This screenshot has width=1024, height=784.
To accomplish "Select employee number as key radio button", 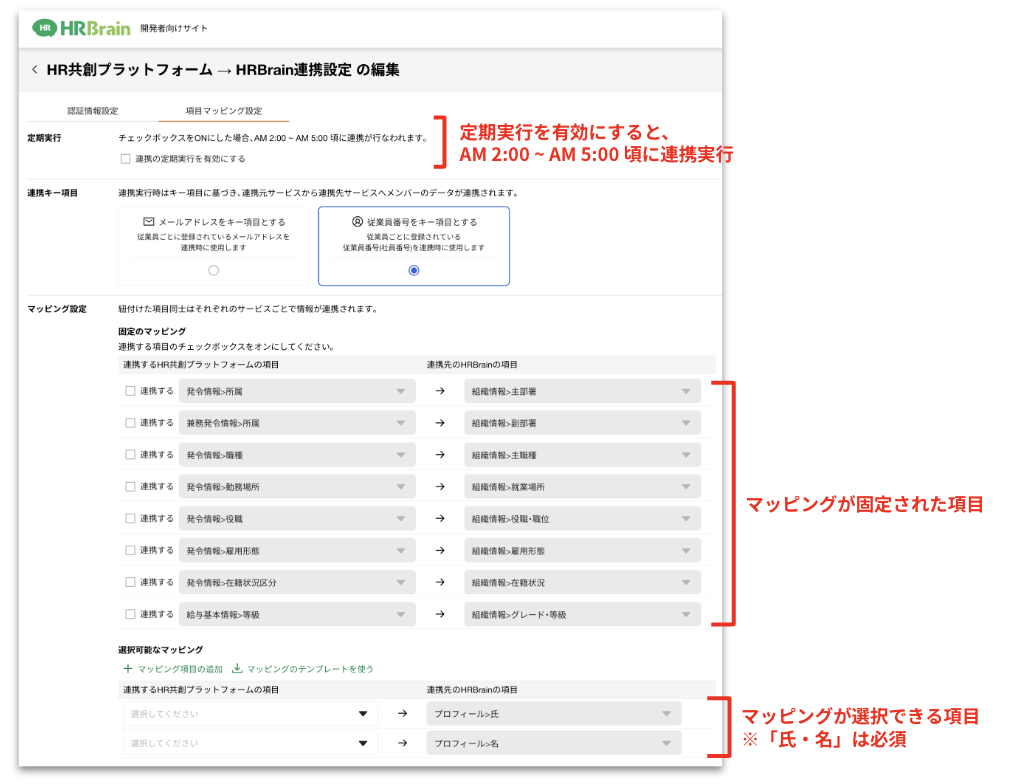I will coord(413,270).
